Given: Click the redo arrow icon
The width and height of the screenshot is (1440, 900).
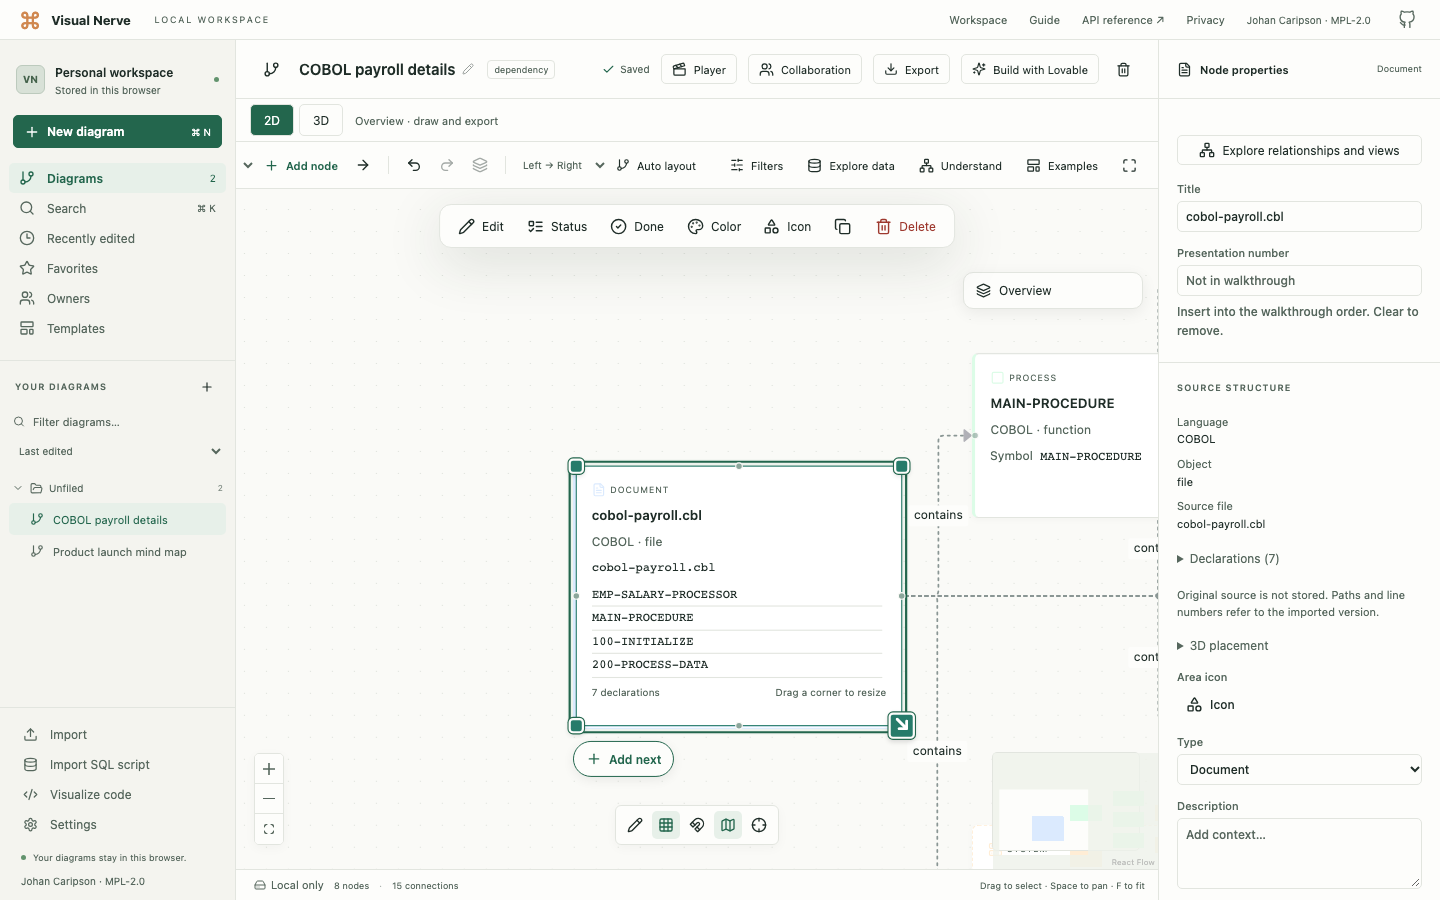Looking at the screenshot, I should point(447,166).
